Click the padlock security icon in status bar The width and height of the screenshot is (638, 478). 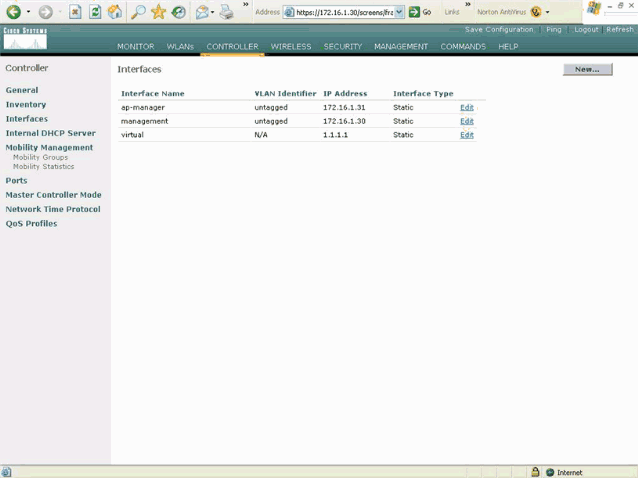535,472
